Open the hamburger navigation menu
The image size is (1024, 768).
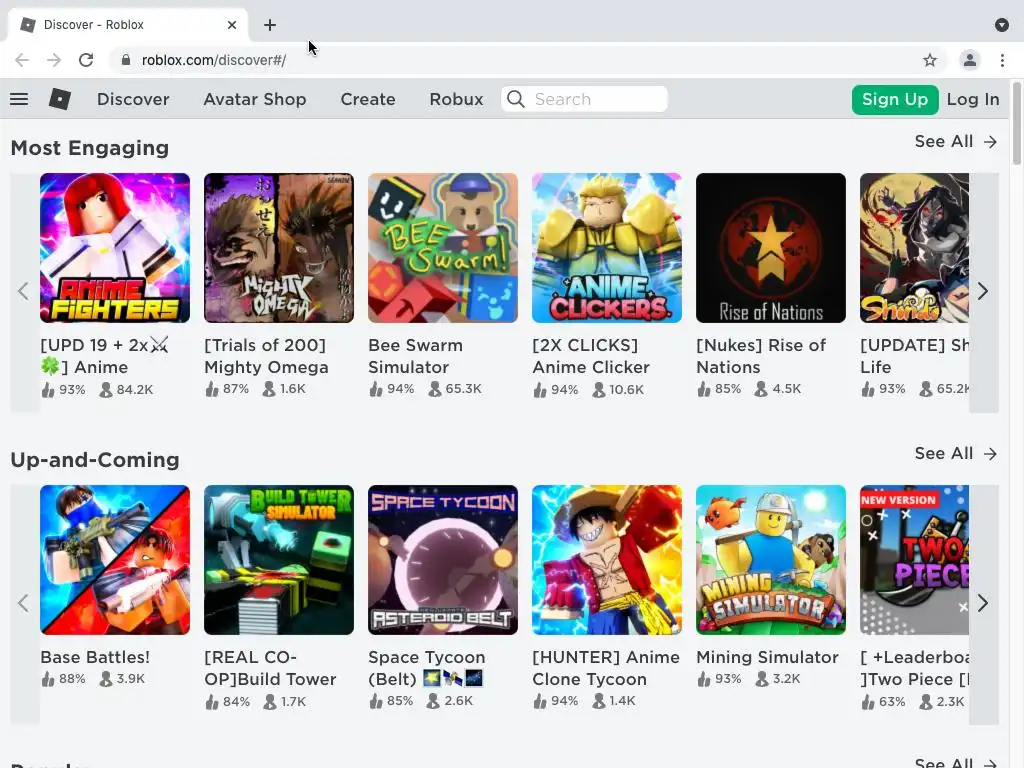pos(19,99)
